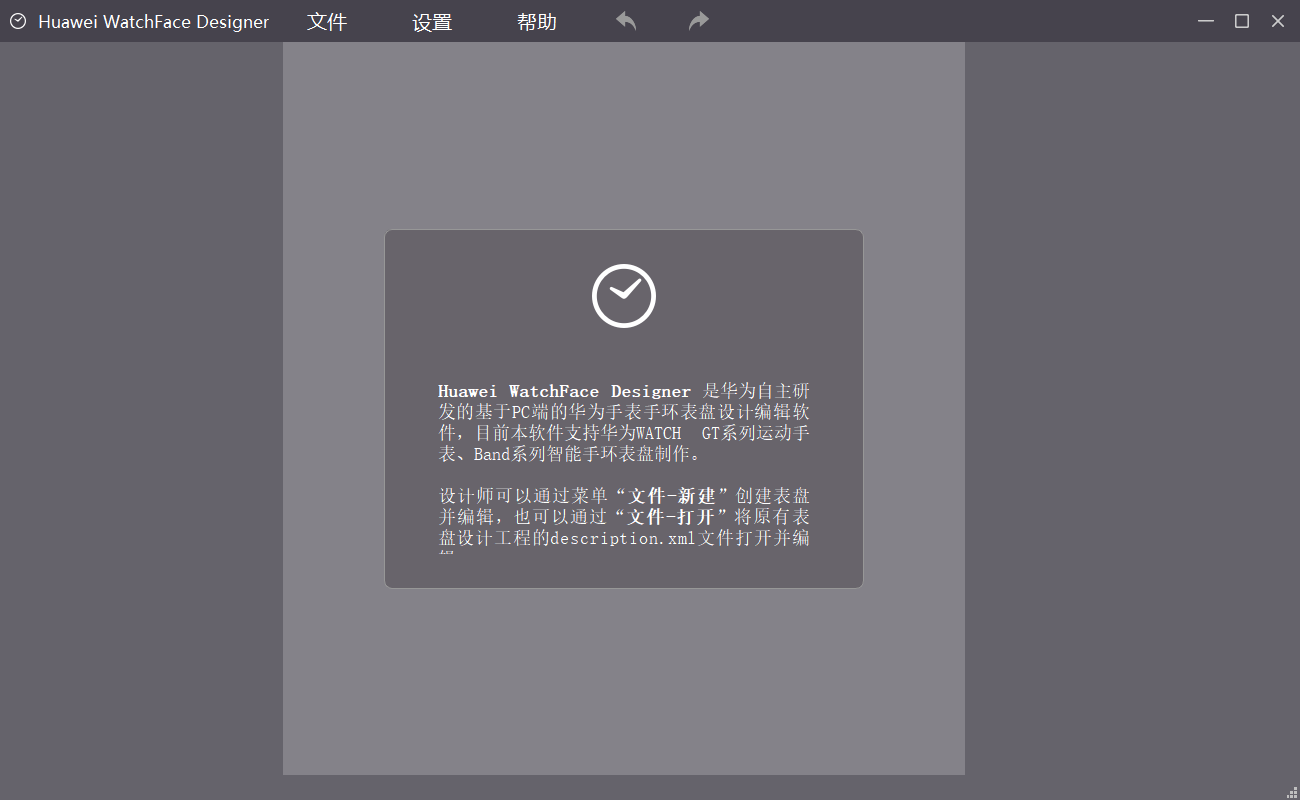Screen dimensions: 1300x800
Task: Open the 帮助 menu
Action: pos(537,22)
